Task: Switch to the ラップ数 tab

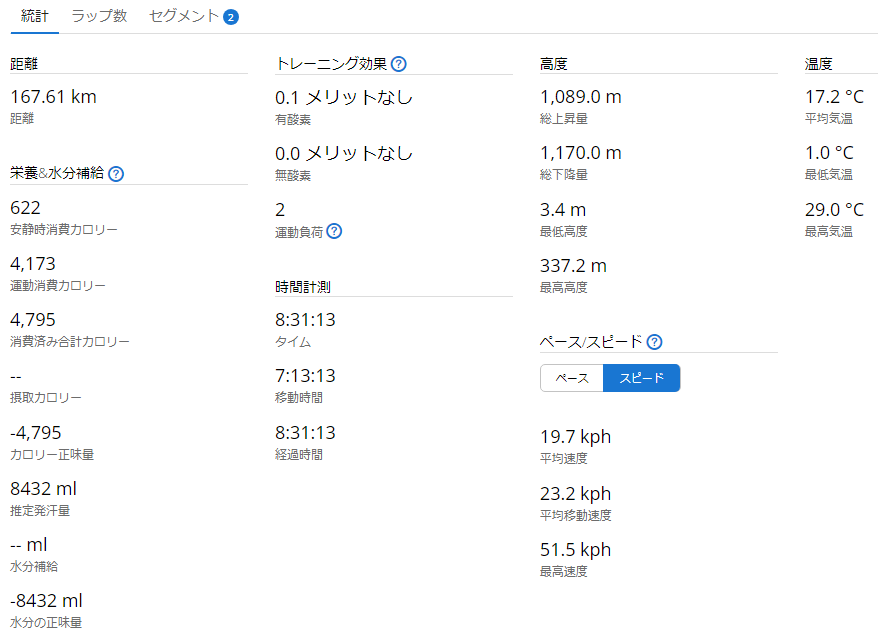Action: pos(99,17)
